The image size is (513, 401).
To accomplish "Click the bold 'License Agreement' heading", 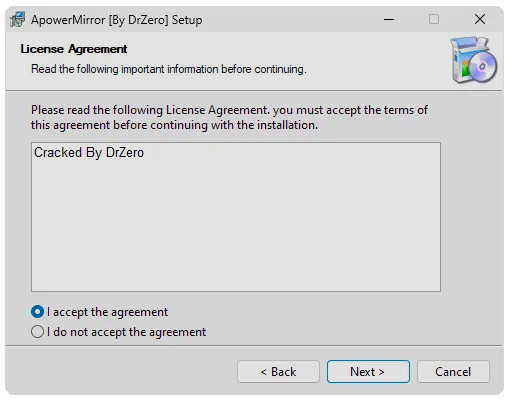I will [x=74, y=49].
